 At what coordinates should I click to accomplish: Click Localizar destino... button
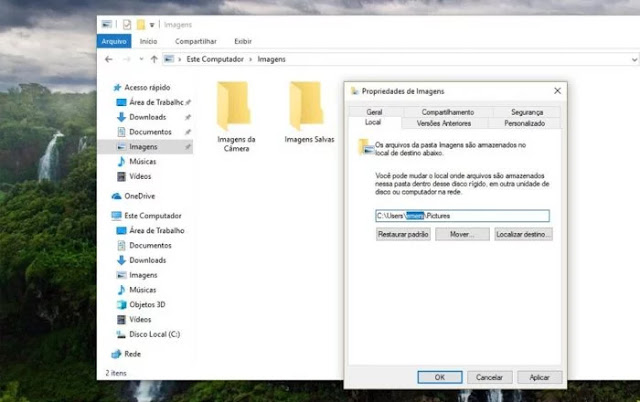pyautogui.click(x=524, y=234)
